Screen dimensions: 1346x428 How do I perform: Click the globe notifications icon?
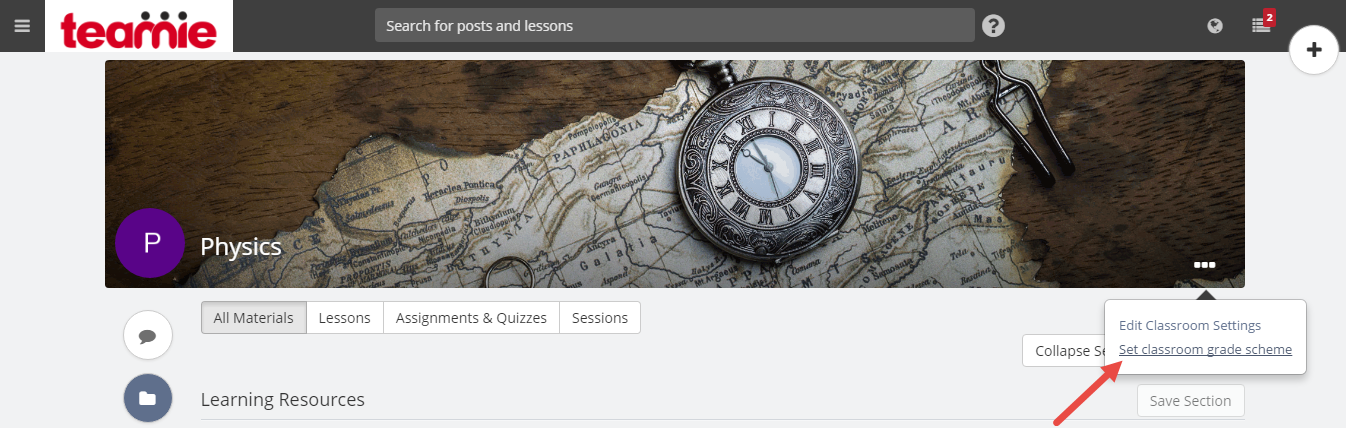(1215, 26)
